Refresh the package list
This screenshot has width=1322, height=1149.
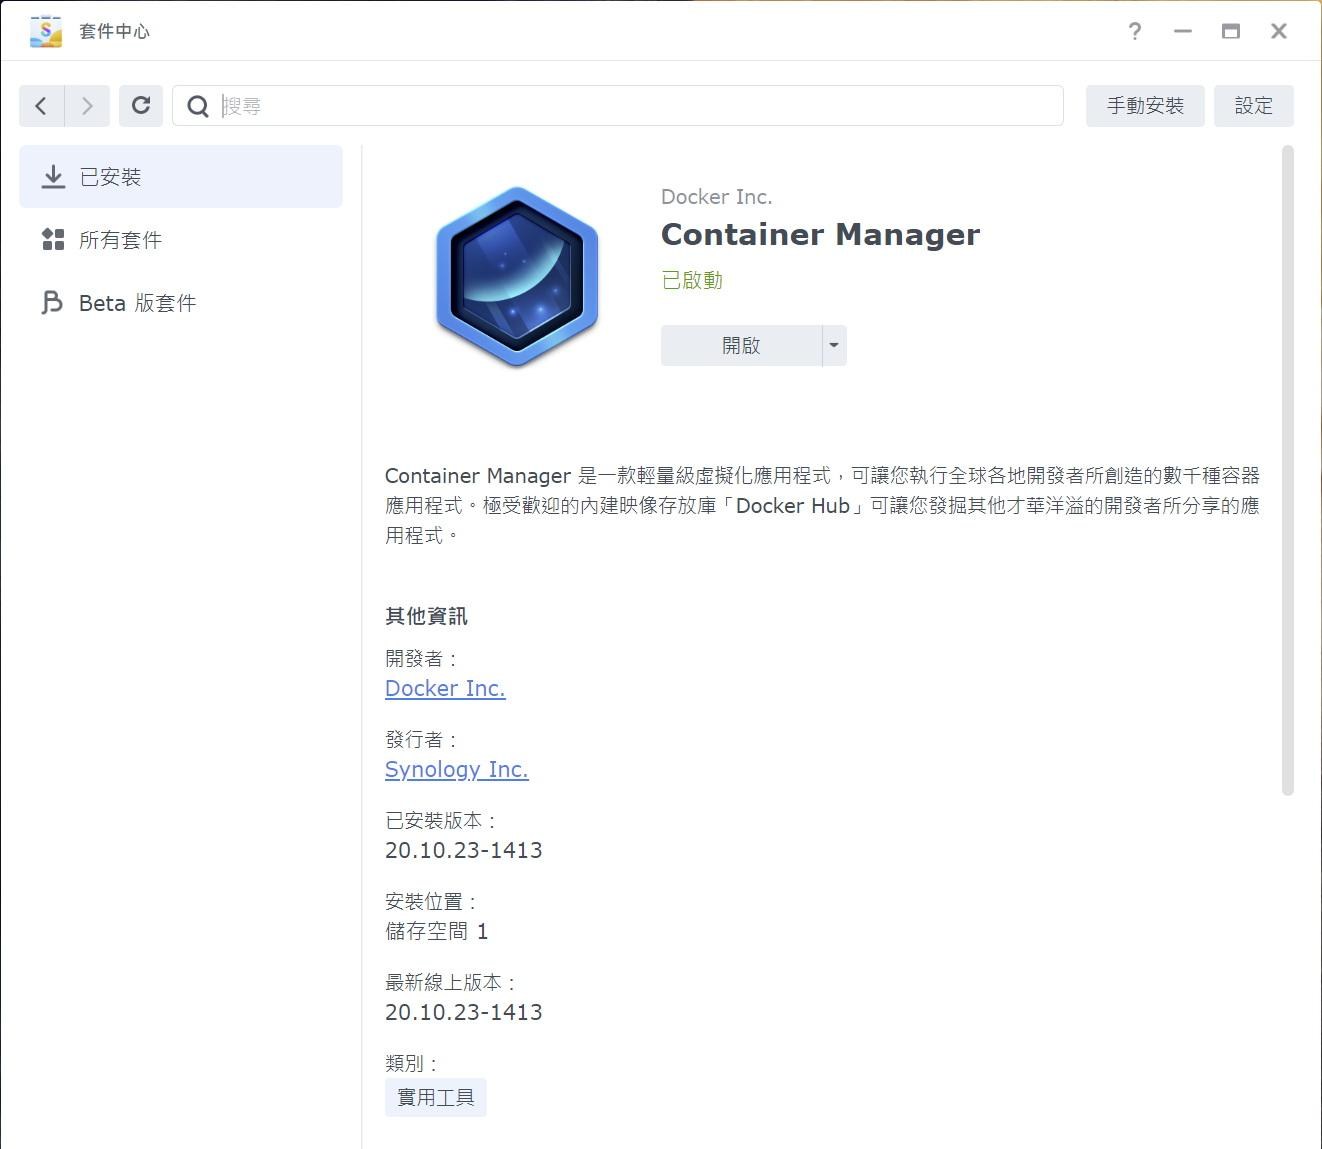(140, 105)
